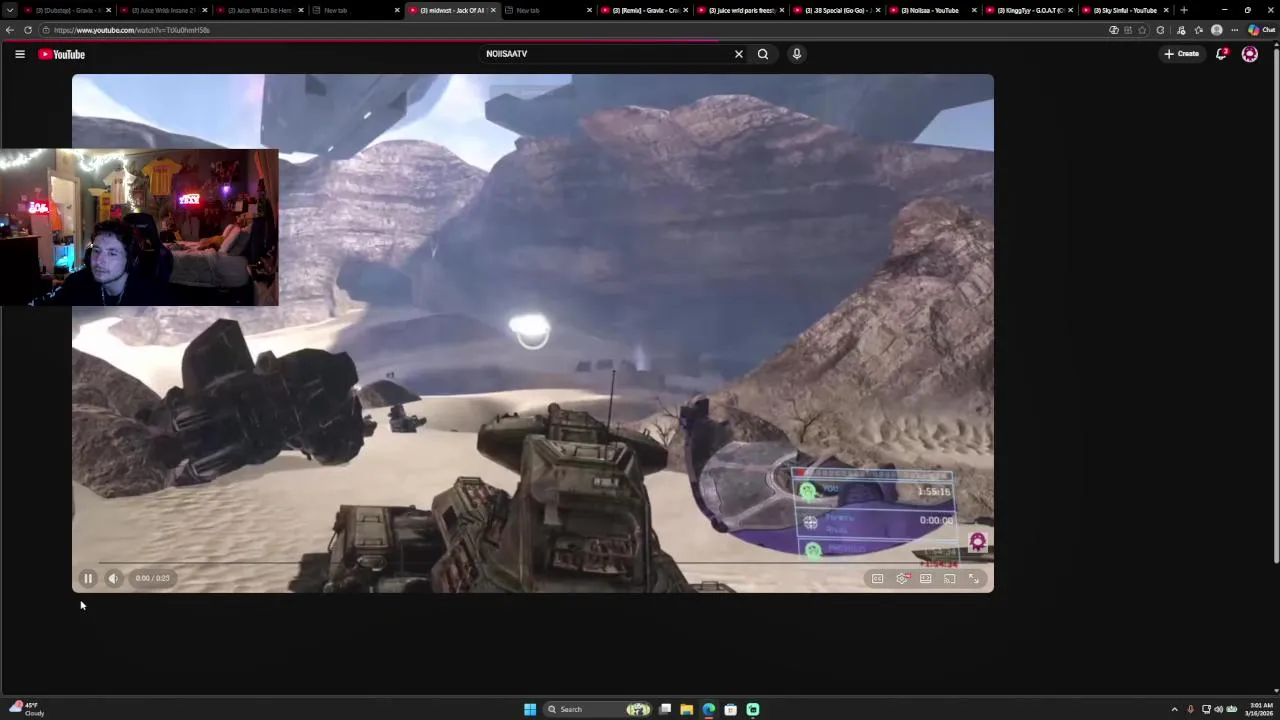Reload the current page
The width and height of the screenshot is (1280, 720).
[28, 30]
